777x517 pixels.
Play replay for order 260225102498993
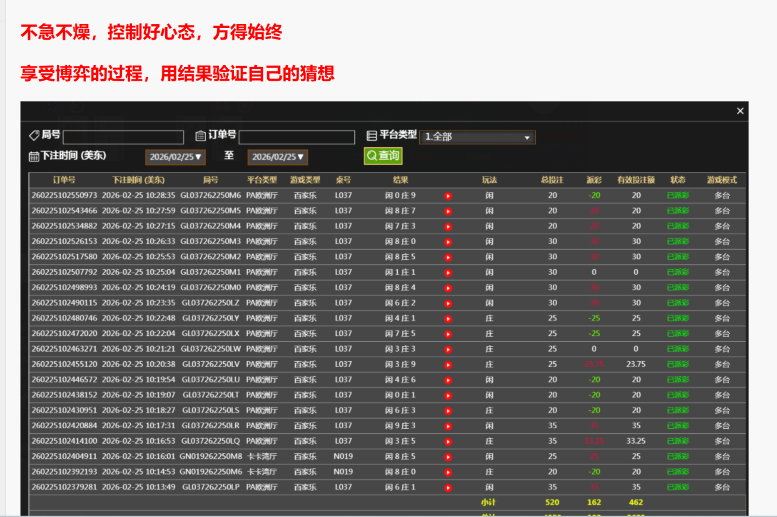pos(448,288)
